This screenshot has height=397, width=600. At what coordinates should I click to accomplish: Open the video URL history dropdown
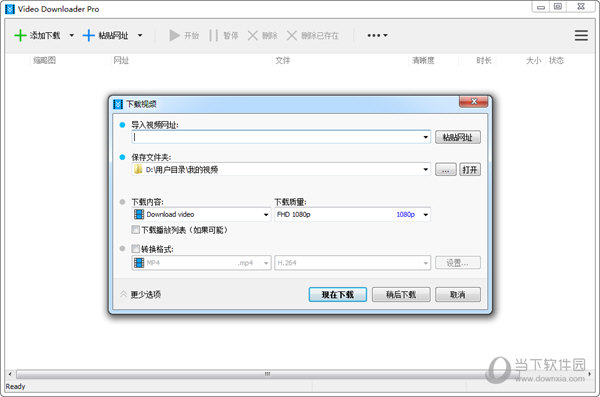[426, 137]
